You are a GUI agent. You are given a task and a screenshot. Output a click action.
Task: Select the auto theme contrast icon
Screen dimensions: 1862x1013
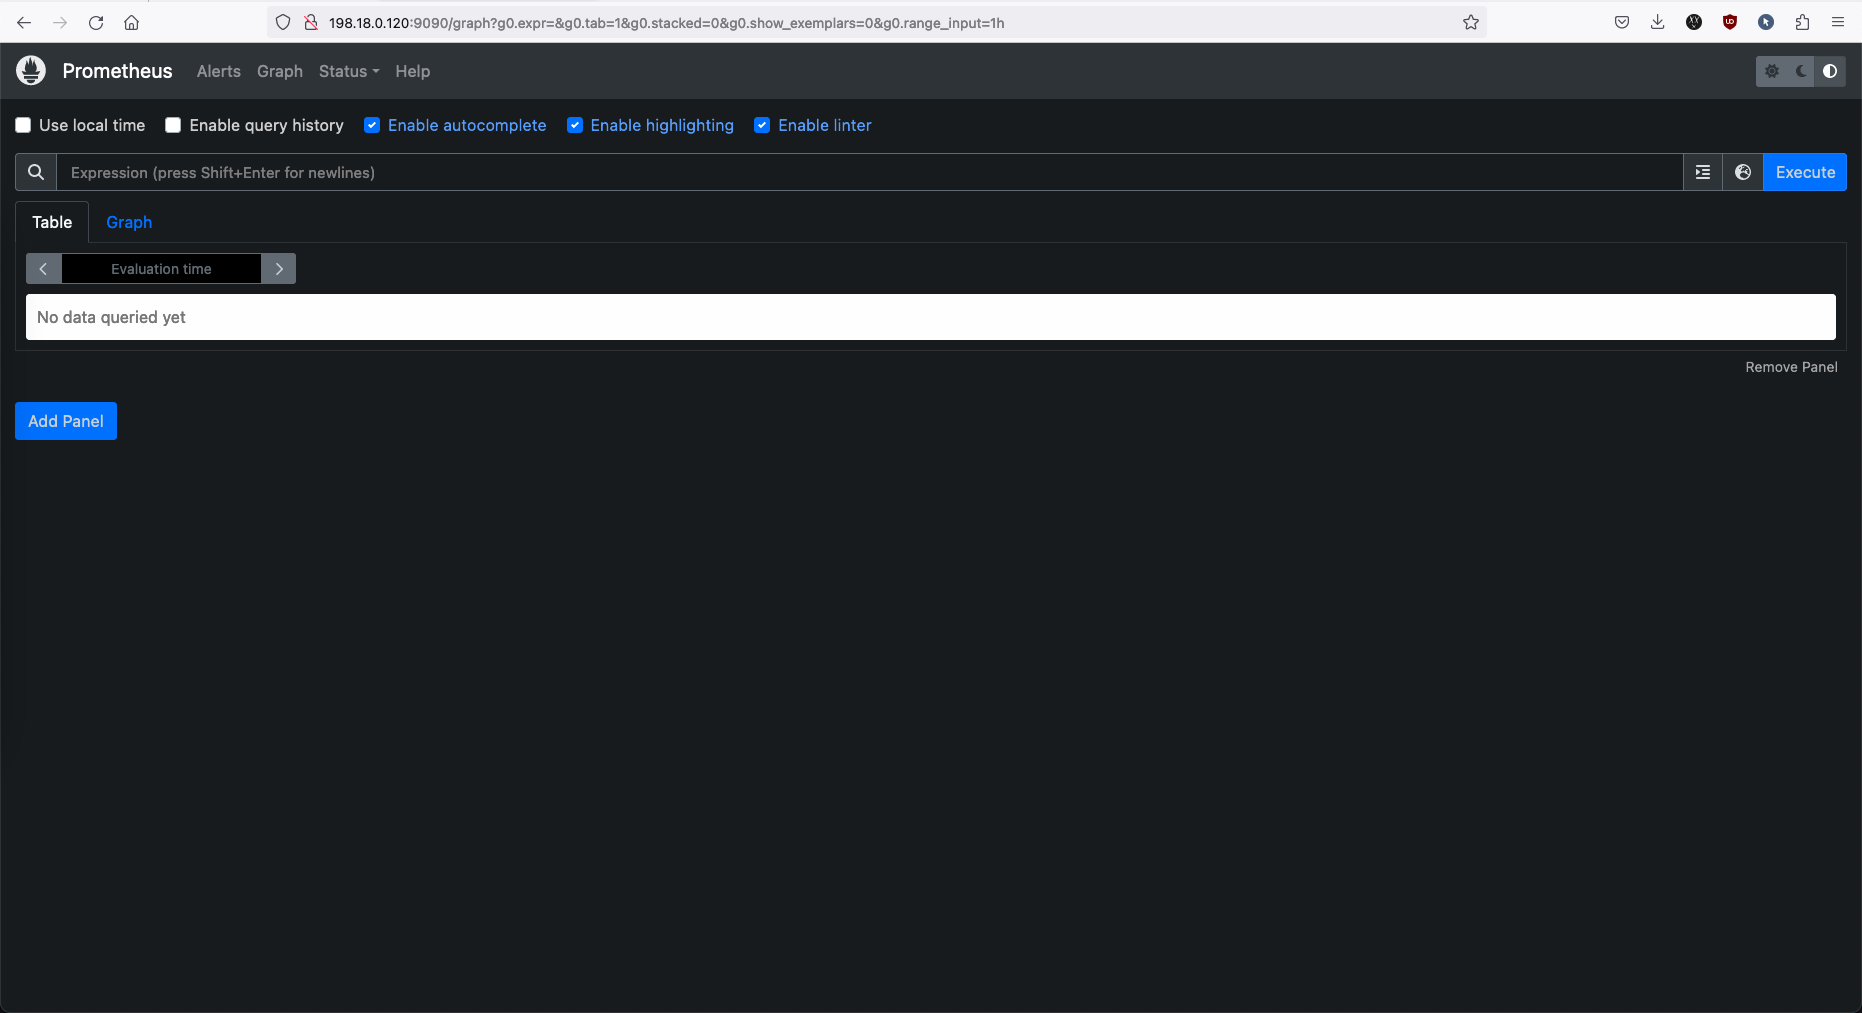click(x=1830, y=71)
